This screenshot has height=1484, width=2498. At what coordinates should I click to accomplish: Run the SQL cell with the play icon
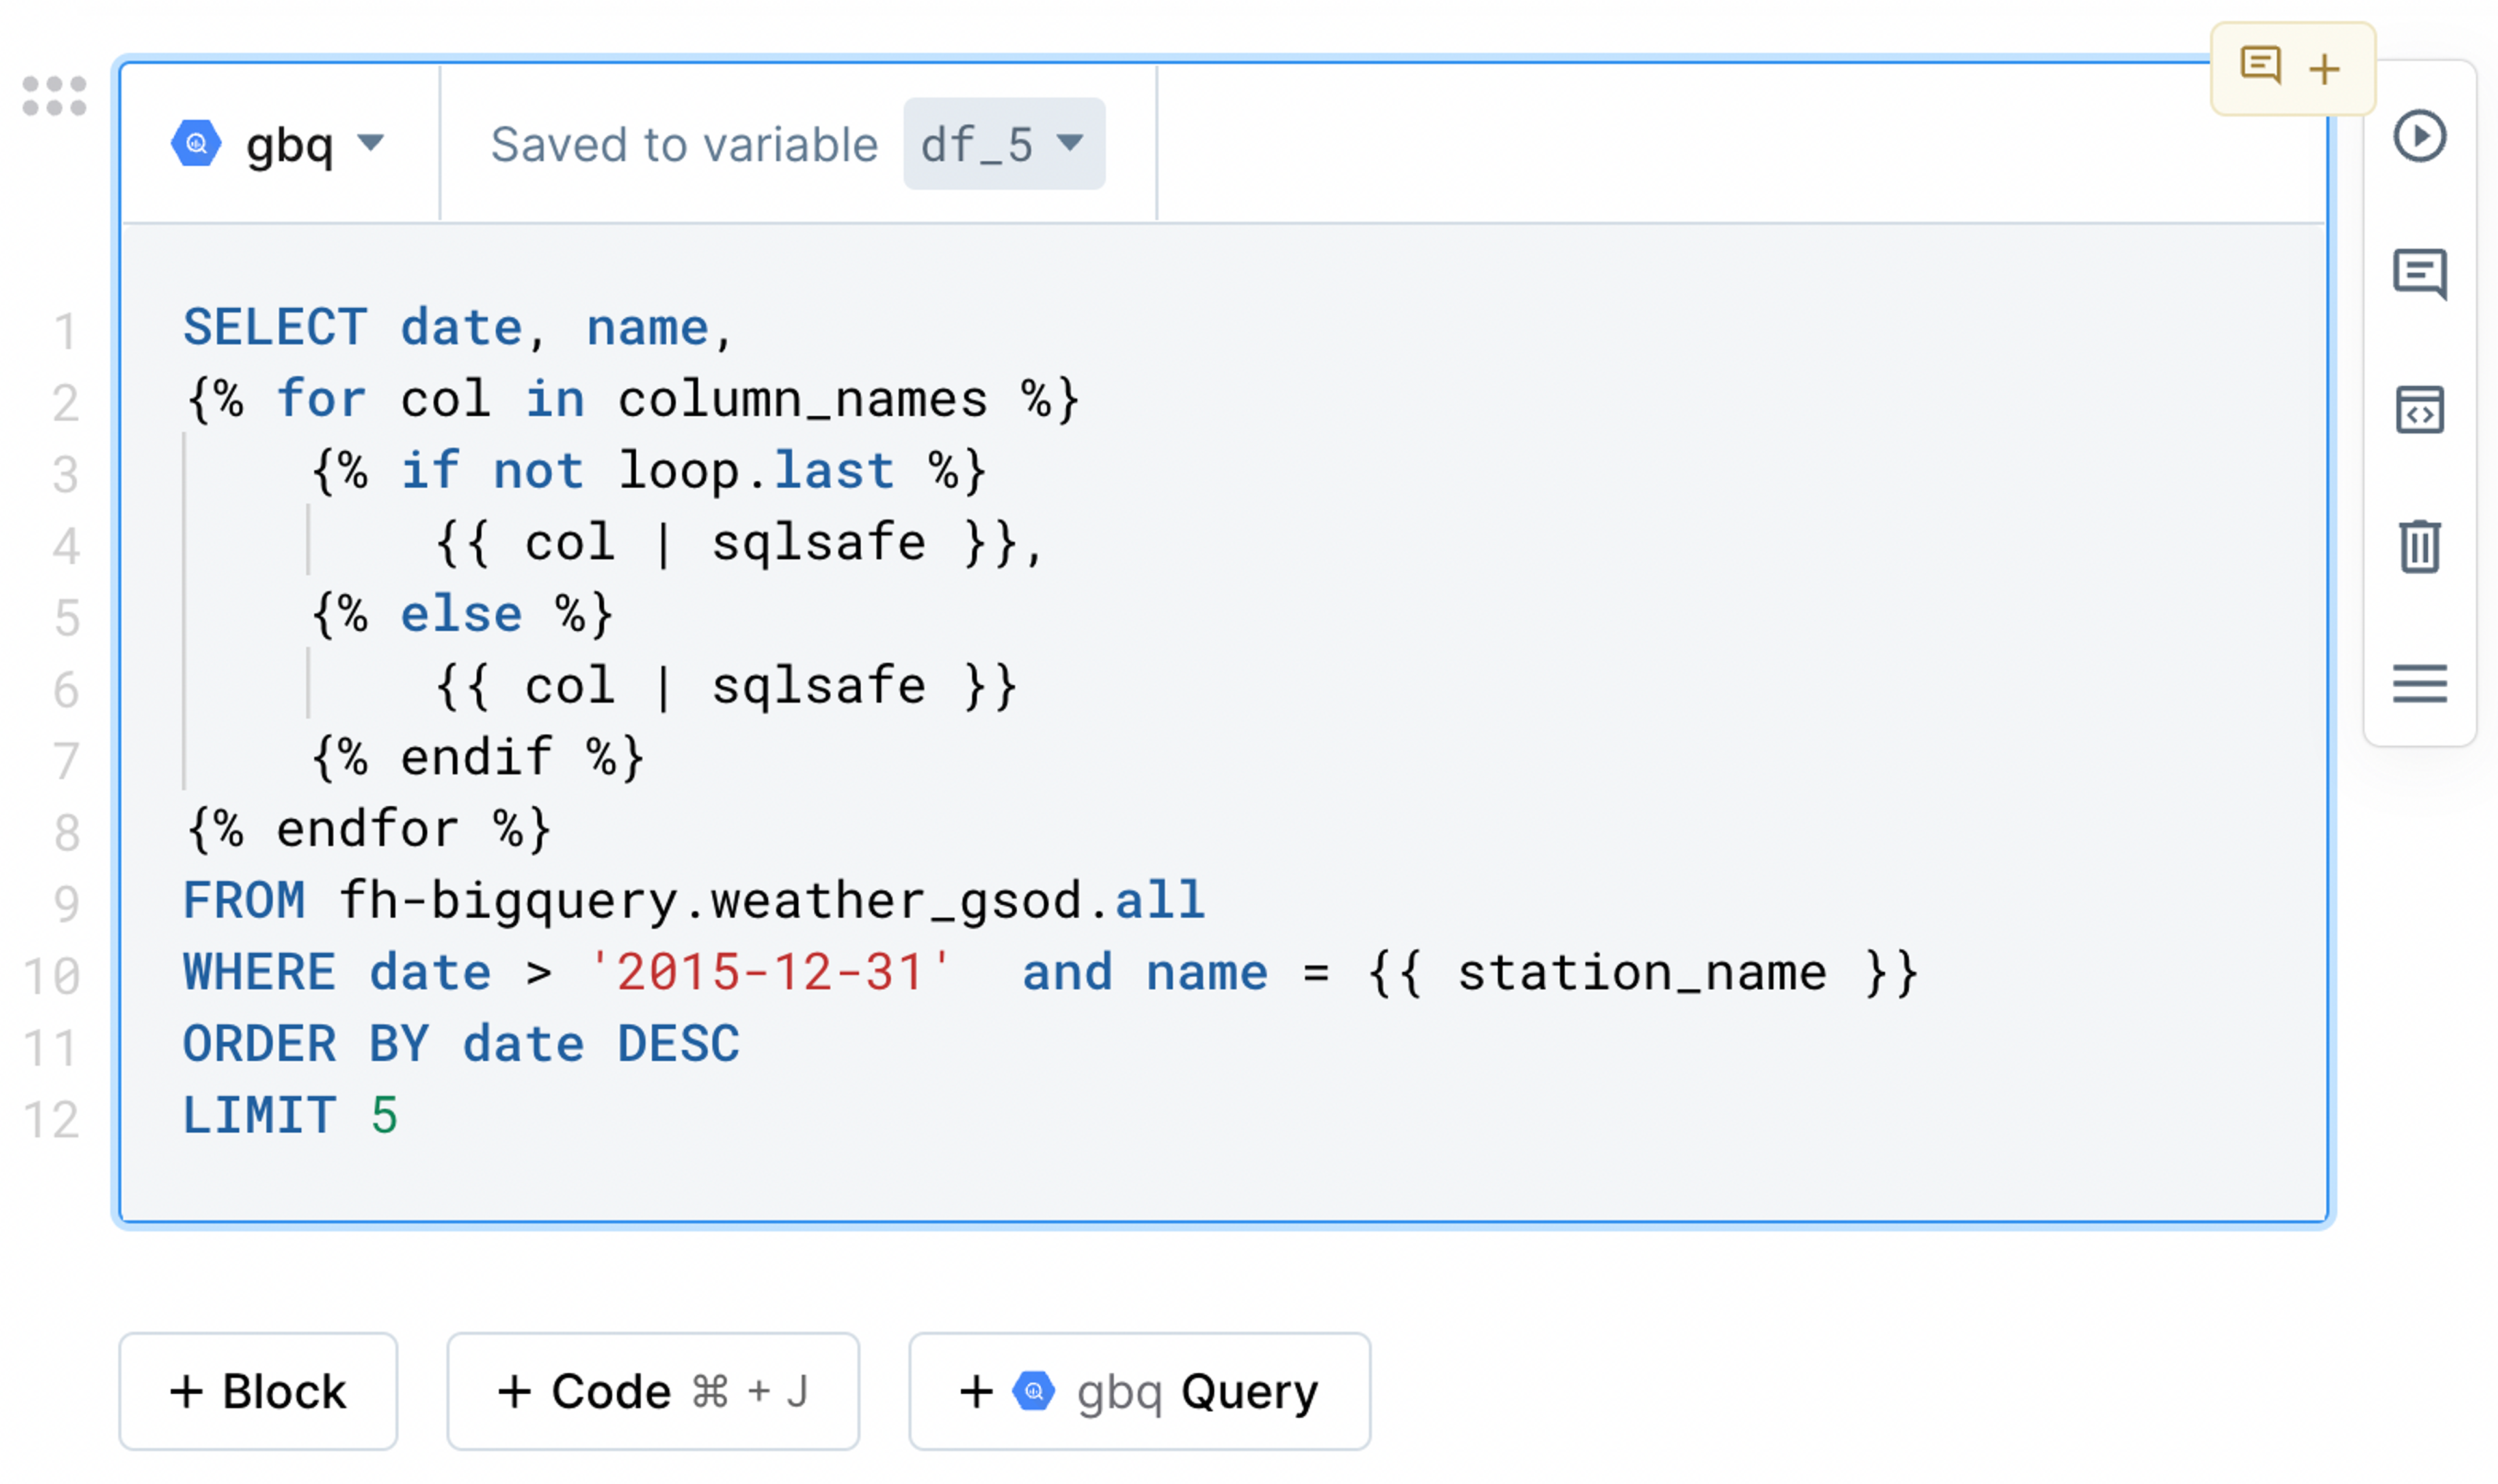[2419, 135]
